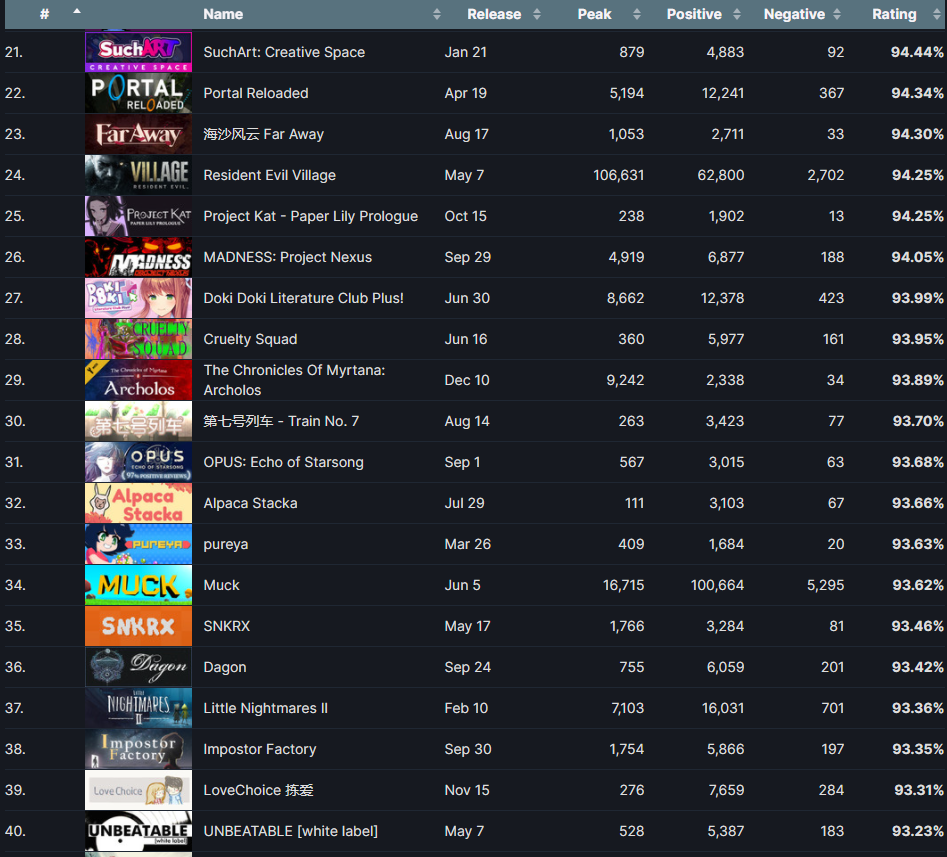The width and height of the screenshot is (947, 857).
Task: Open UNBEATABLE white label thumbnail
Action: pyautogui.click(x=138, y=832)
